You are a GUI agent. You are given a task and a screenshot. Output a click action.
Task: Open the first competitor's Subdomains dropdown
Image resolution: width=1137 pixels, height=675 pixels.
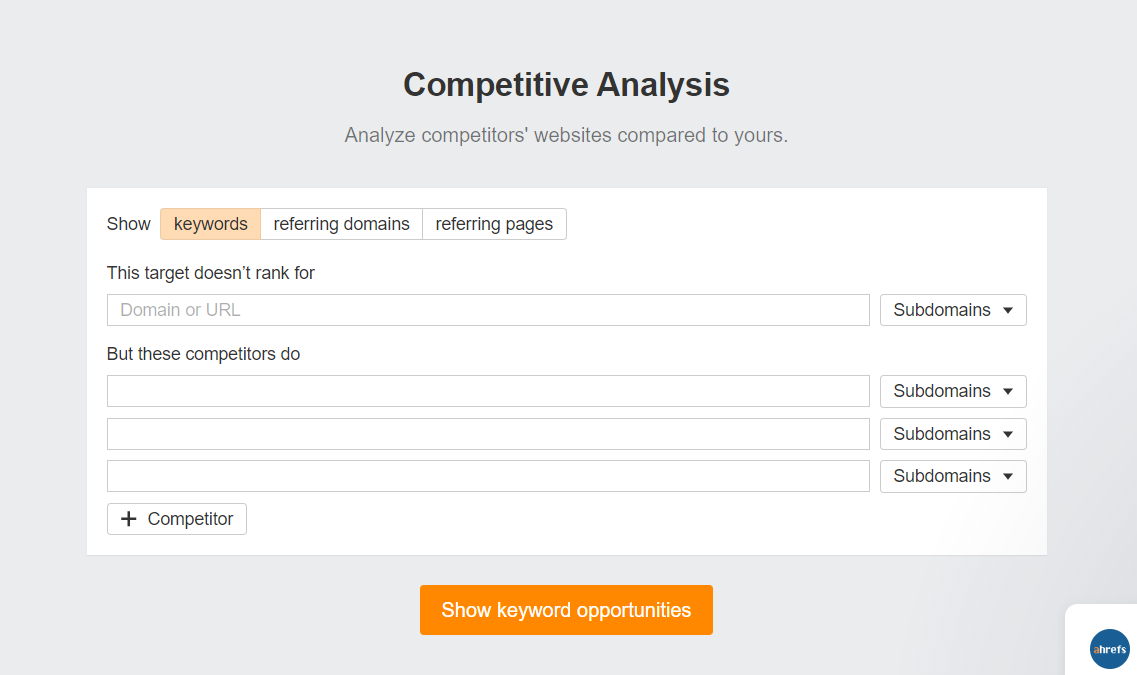(952, 391)
